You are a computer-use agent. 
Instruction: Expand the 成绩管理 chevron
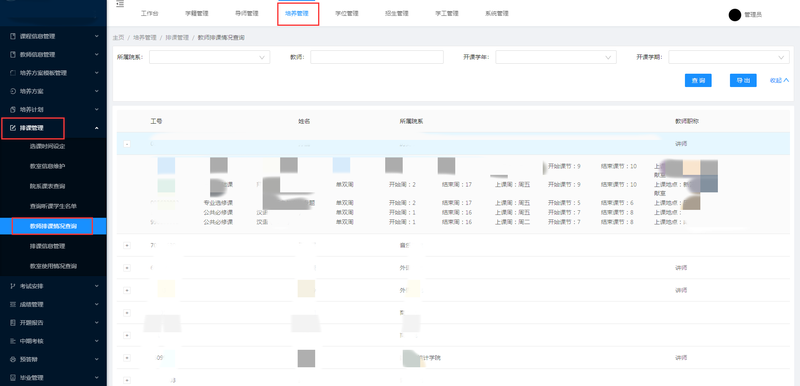(x=96, y=304)
